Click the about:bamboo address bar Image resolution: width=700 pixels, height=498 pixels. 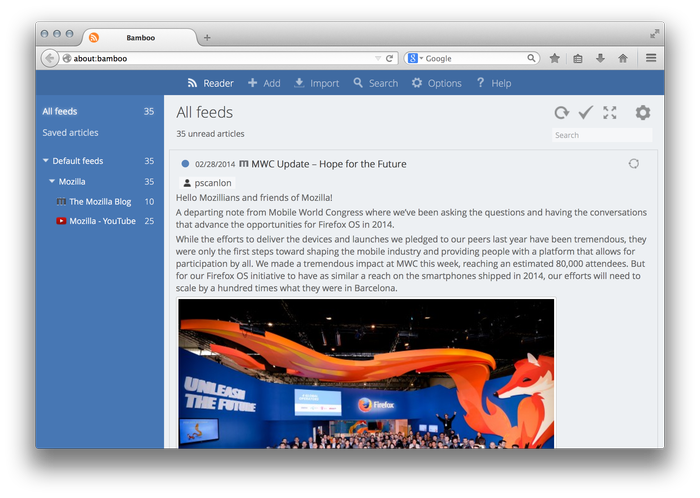click(x=219, y=58)
